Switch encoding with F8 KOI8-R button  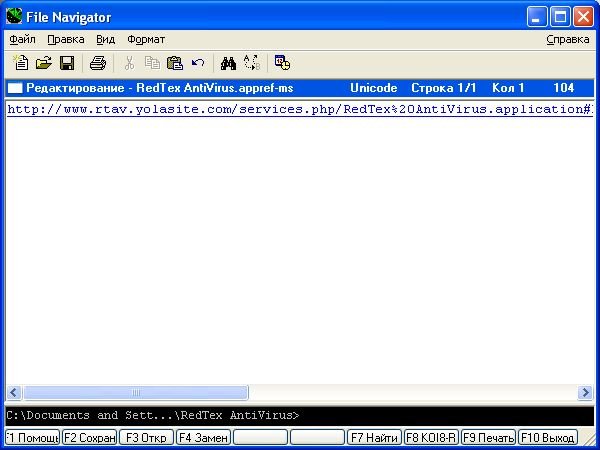coord(431,437)
